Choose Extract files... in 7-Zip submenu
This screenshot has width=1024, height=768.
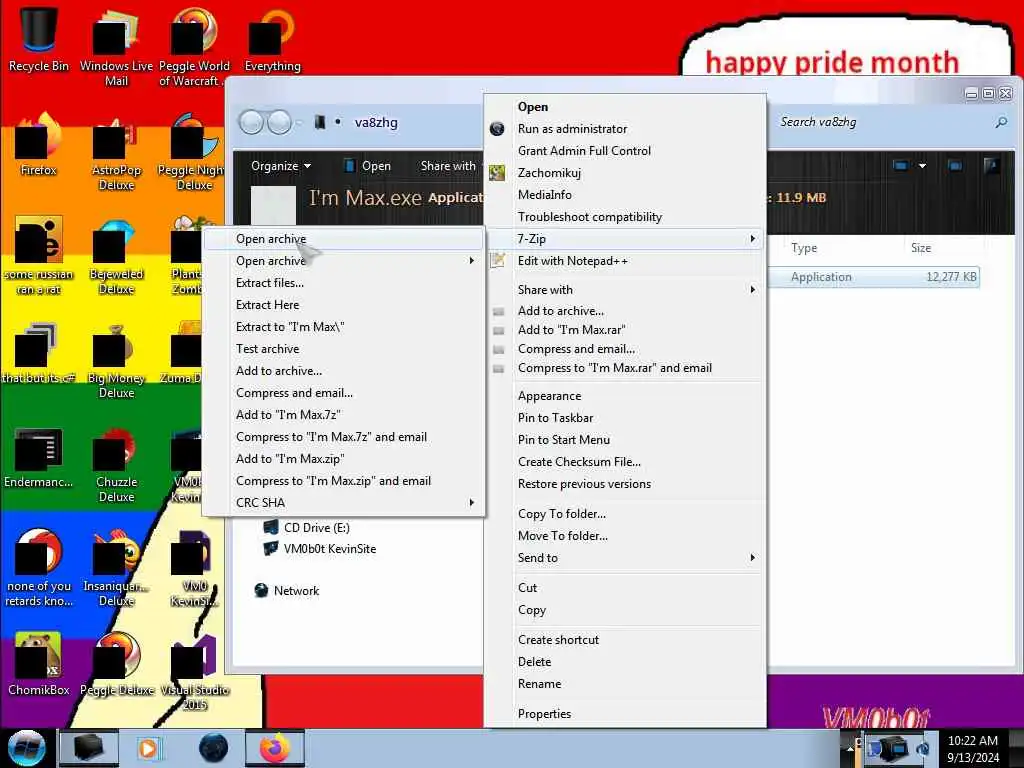click(270, 283)
